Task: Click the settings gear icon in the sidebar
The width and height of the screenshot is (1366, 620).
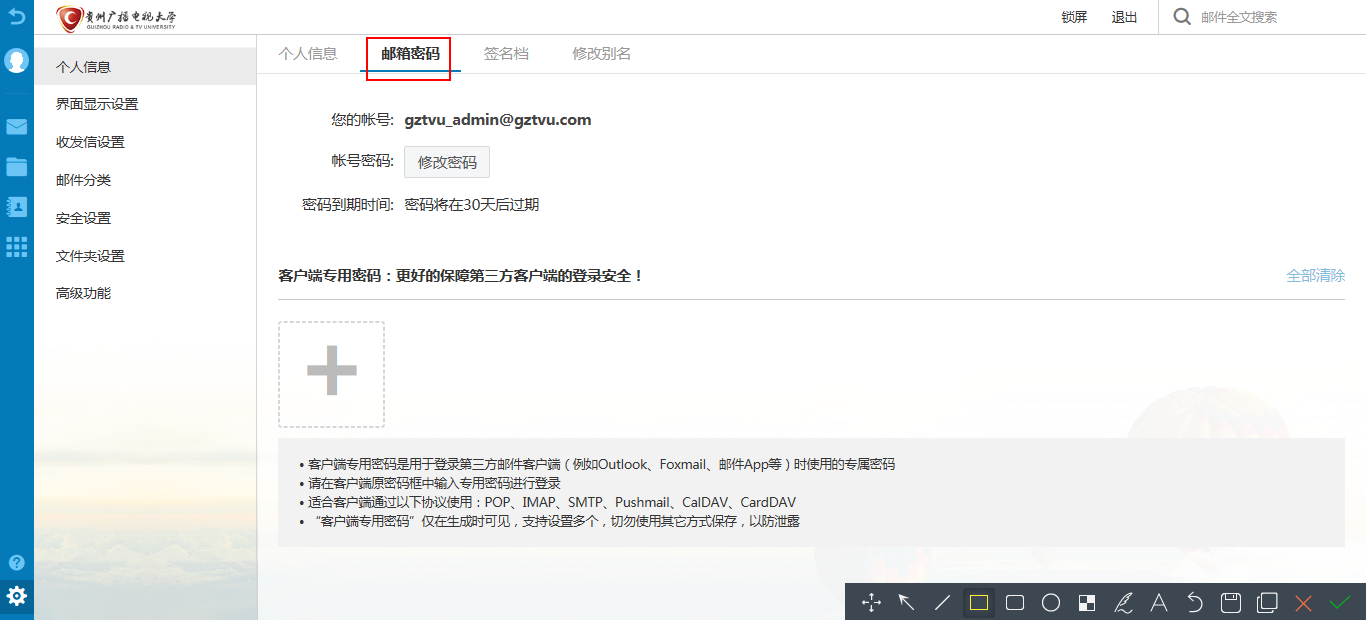Action: tap(16, 597)
